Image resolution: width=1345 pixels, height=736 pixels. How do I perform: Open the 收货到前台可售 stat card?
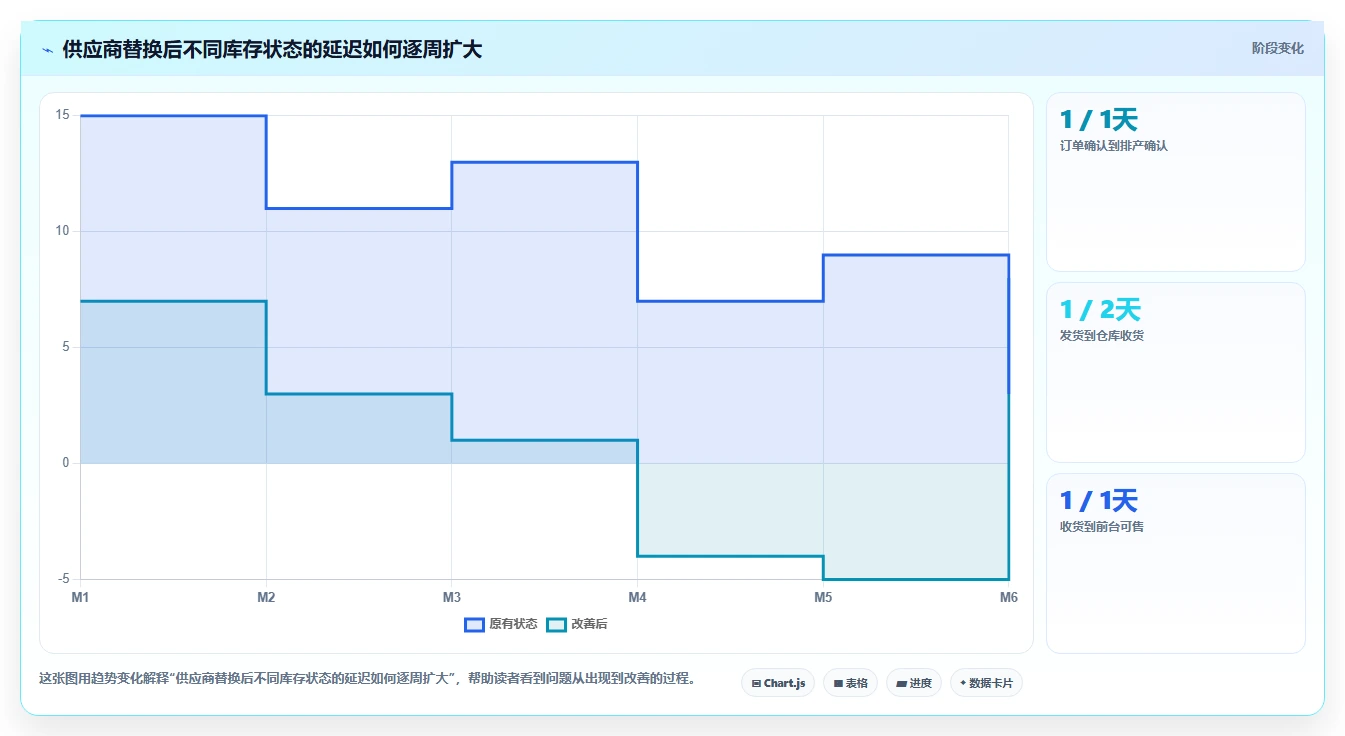[x=1176, y=563]
